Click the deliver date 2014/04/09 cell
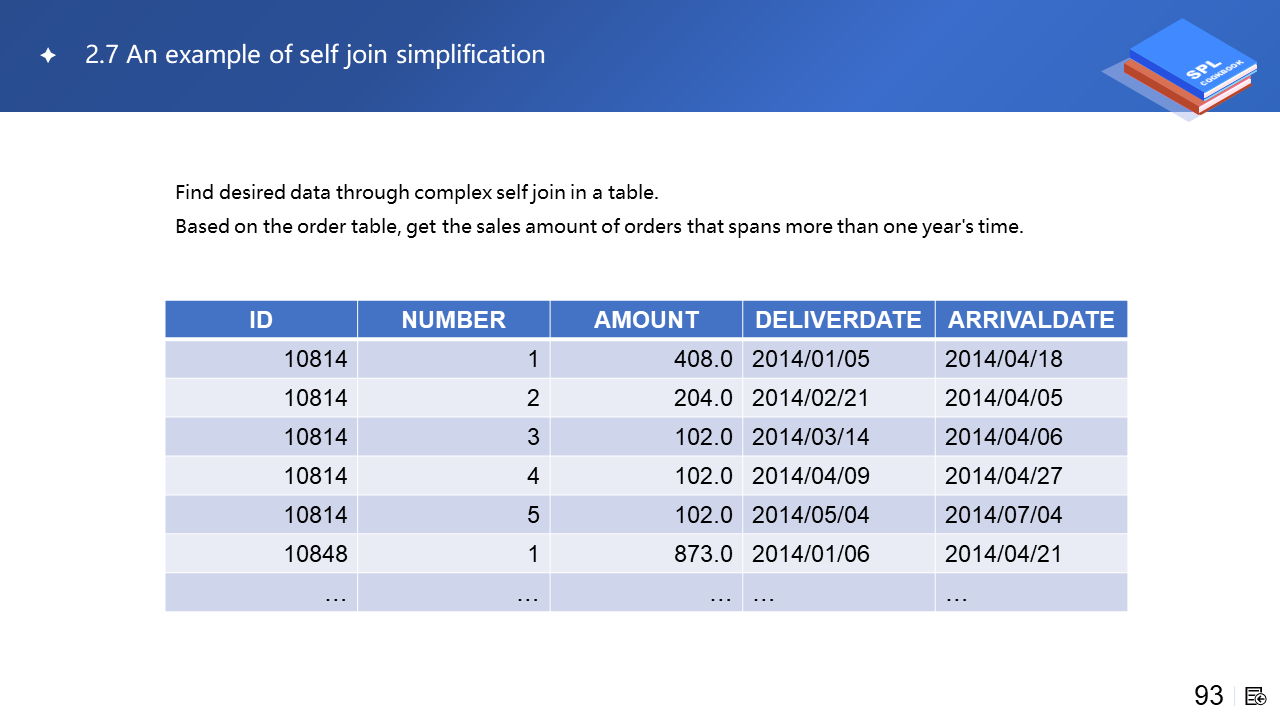Image resolution: width=1280 pixels, height=720 pixels. pos(838,476)
